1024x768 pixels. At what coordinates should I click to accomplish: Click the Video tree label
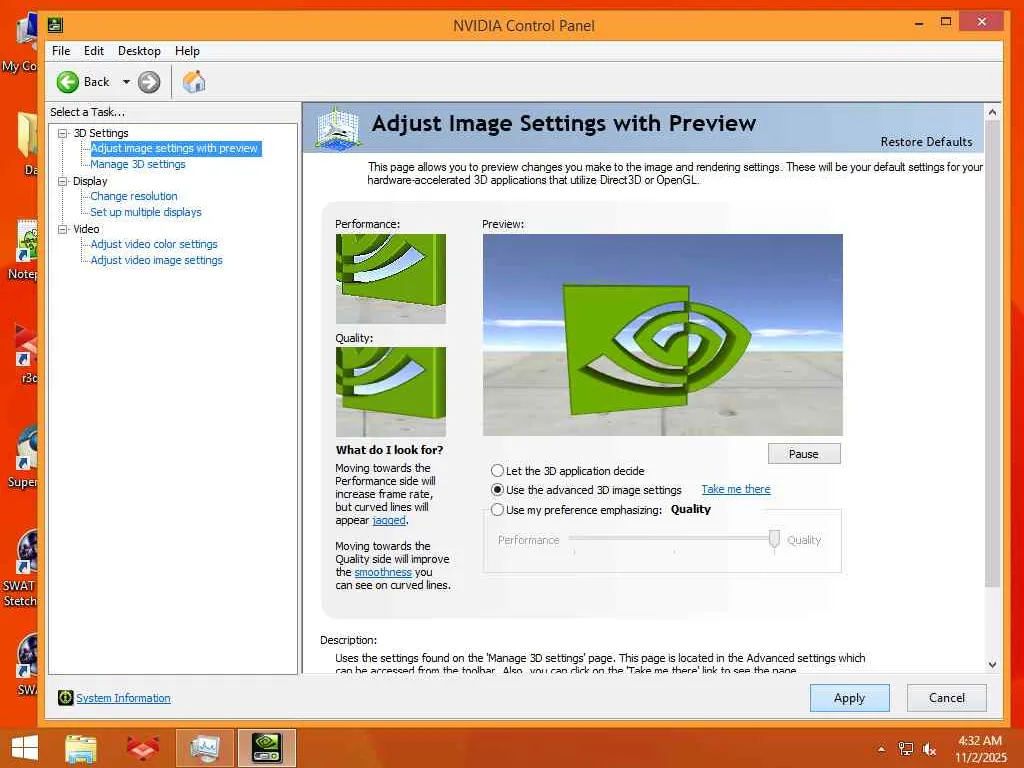86,229
